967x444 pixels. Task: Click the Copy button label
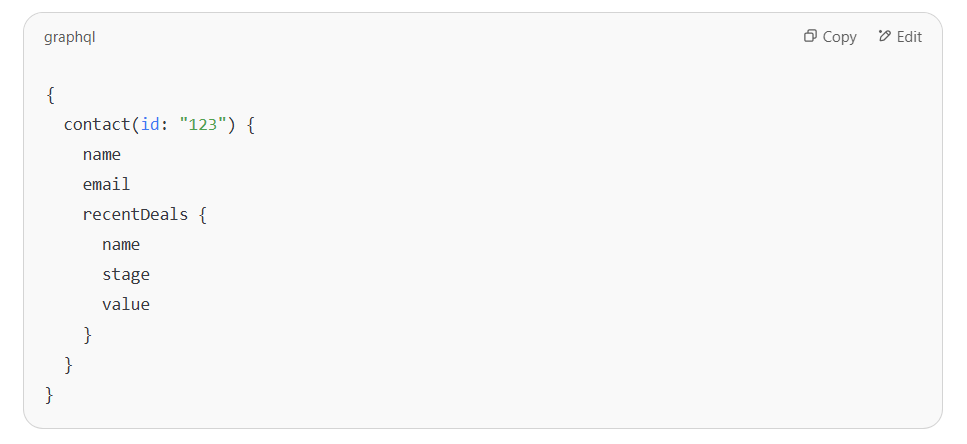point(839,37)
